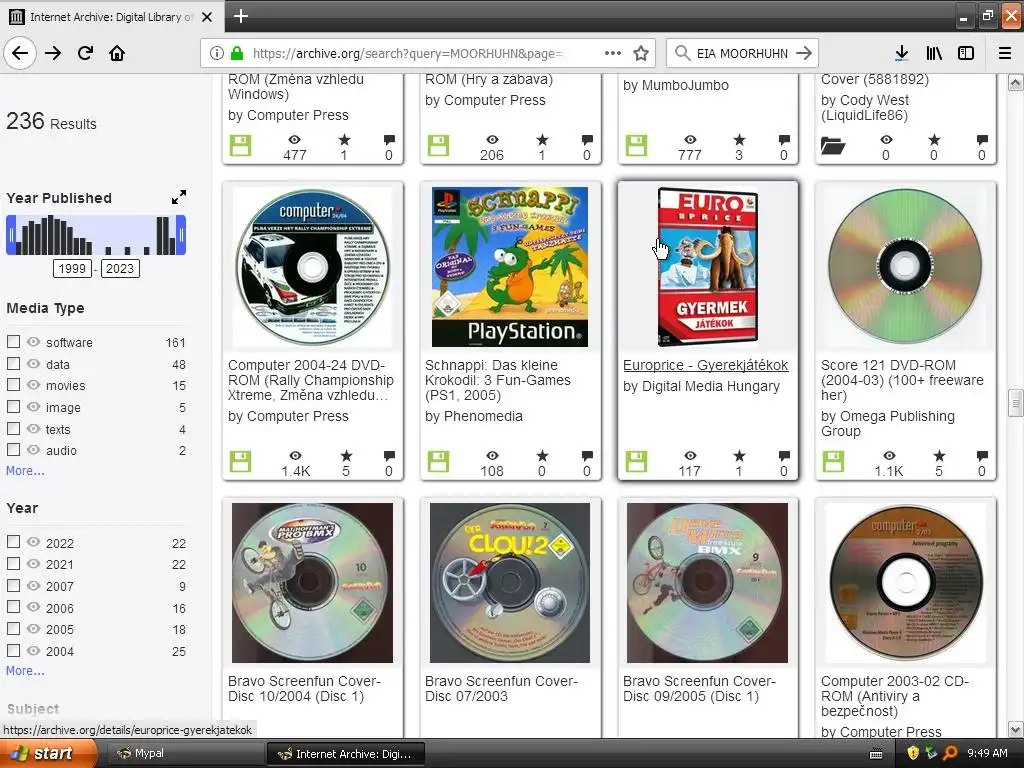Open the downloads panel
The height and width of the screenshot is (768, 1024).
(901, 54)
